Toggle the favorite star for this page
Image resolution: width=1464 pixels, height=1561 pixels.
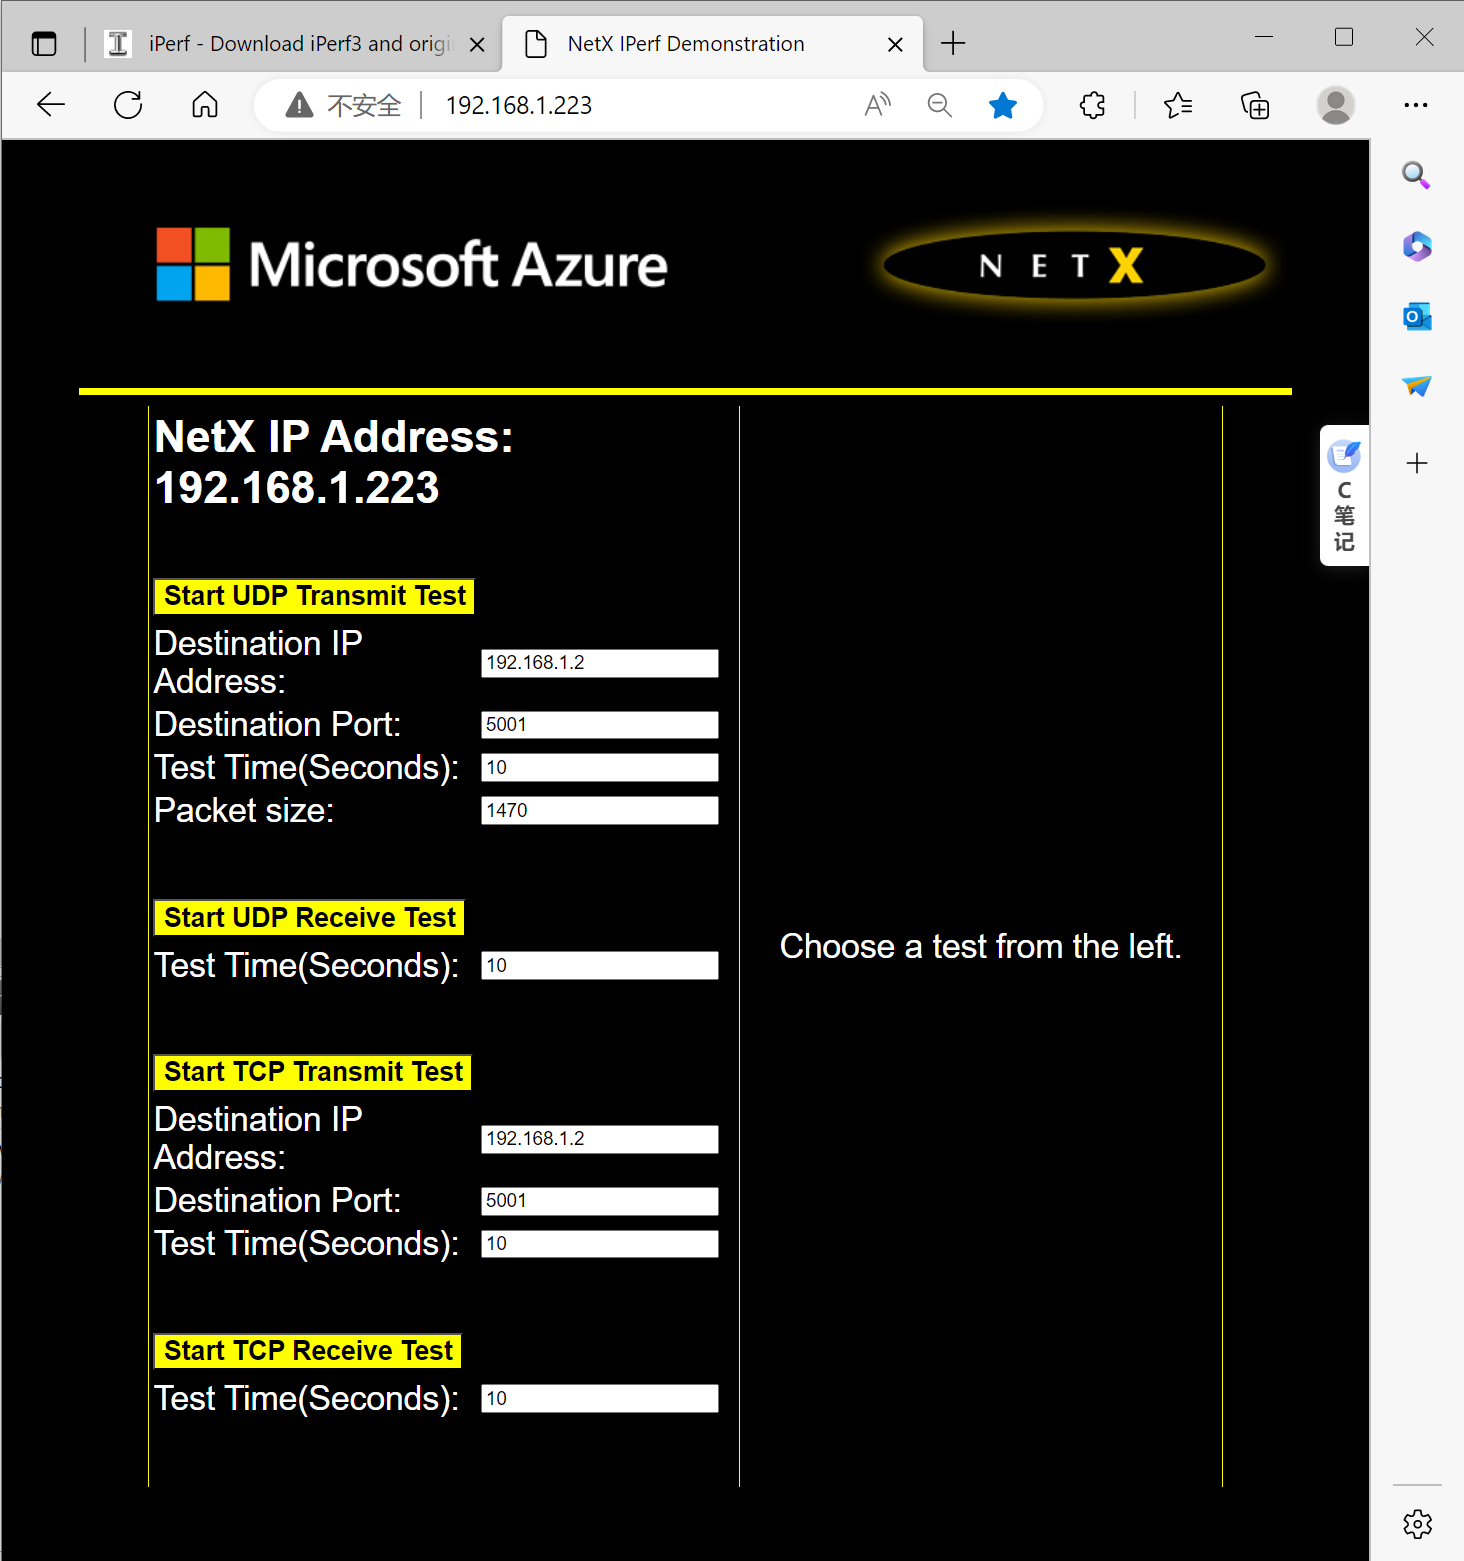click(1002, 105)
